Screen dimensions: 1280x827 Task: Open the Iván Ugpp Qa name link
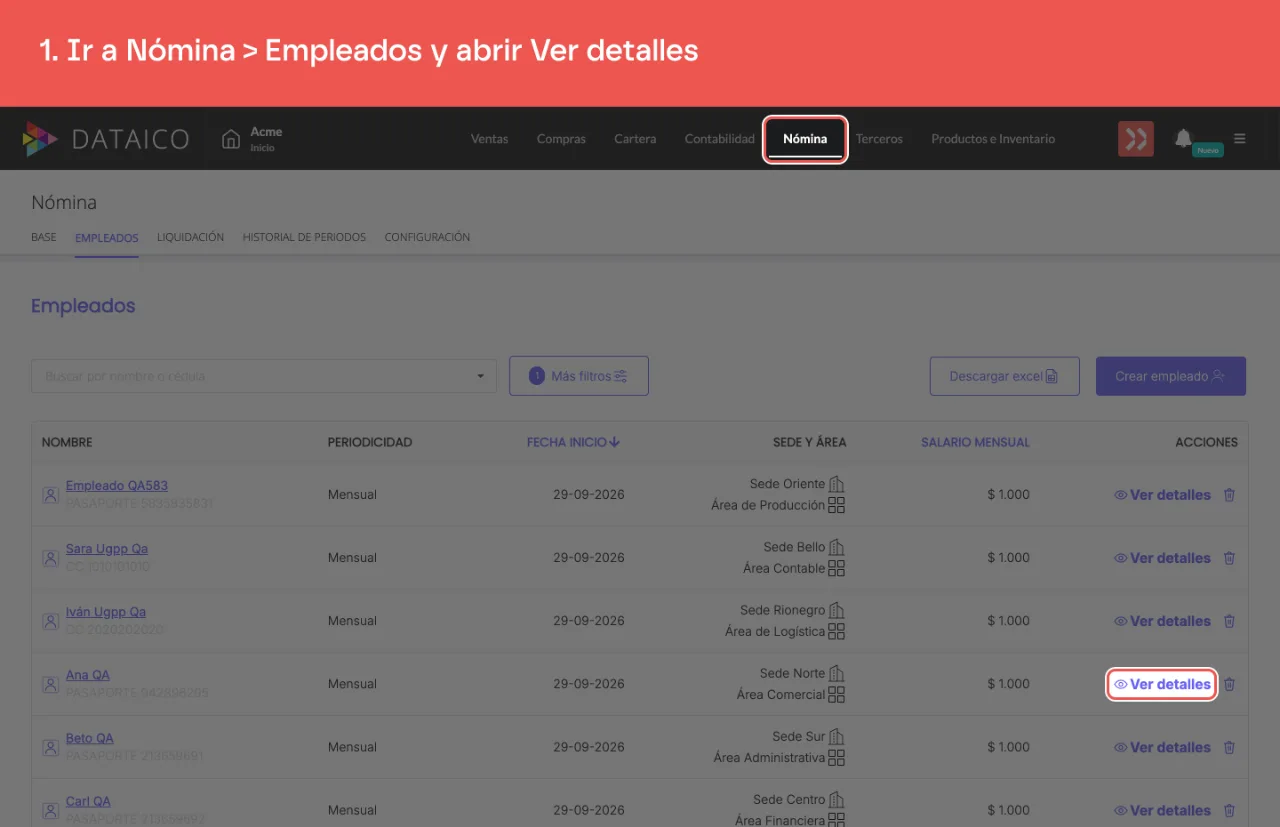click(106, 612)
